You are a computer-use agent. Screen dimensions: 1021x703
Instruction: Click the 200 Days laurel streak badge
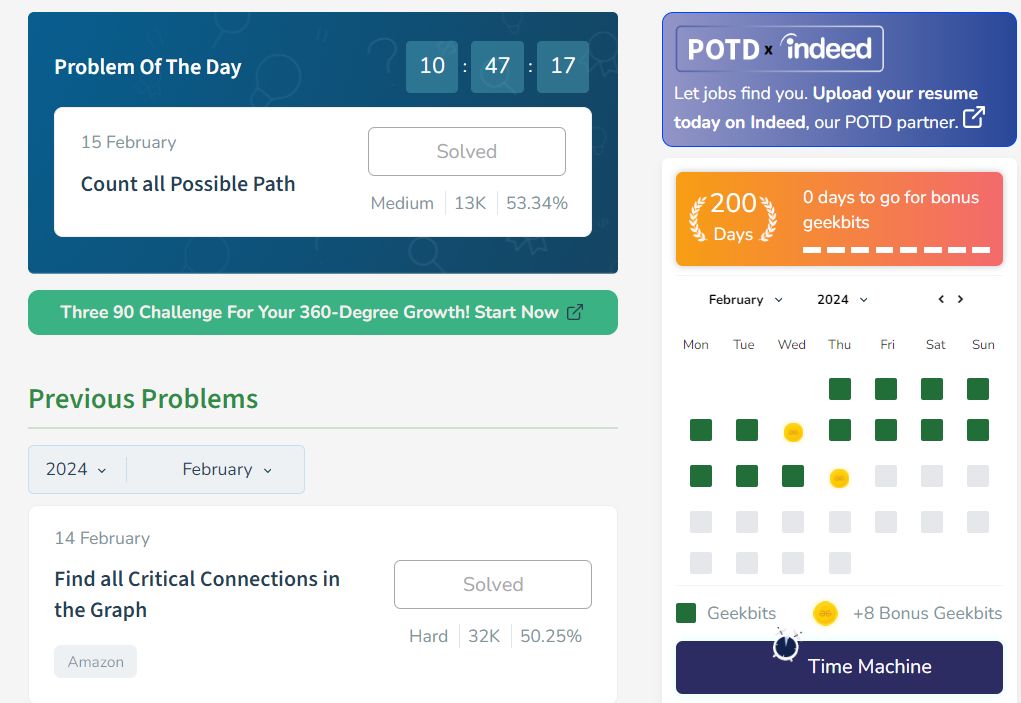tap(733, 218)
